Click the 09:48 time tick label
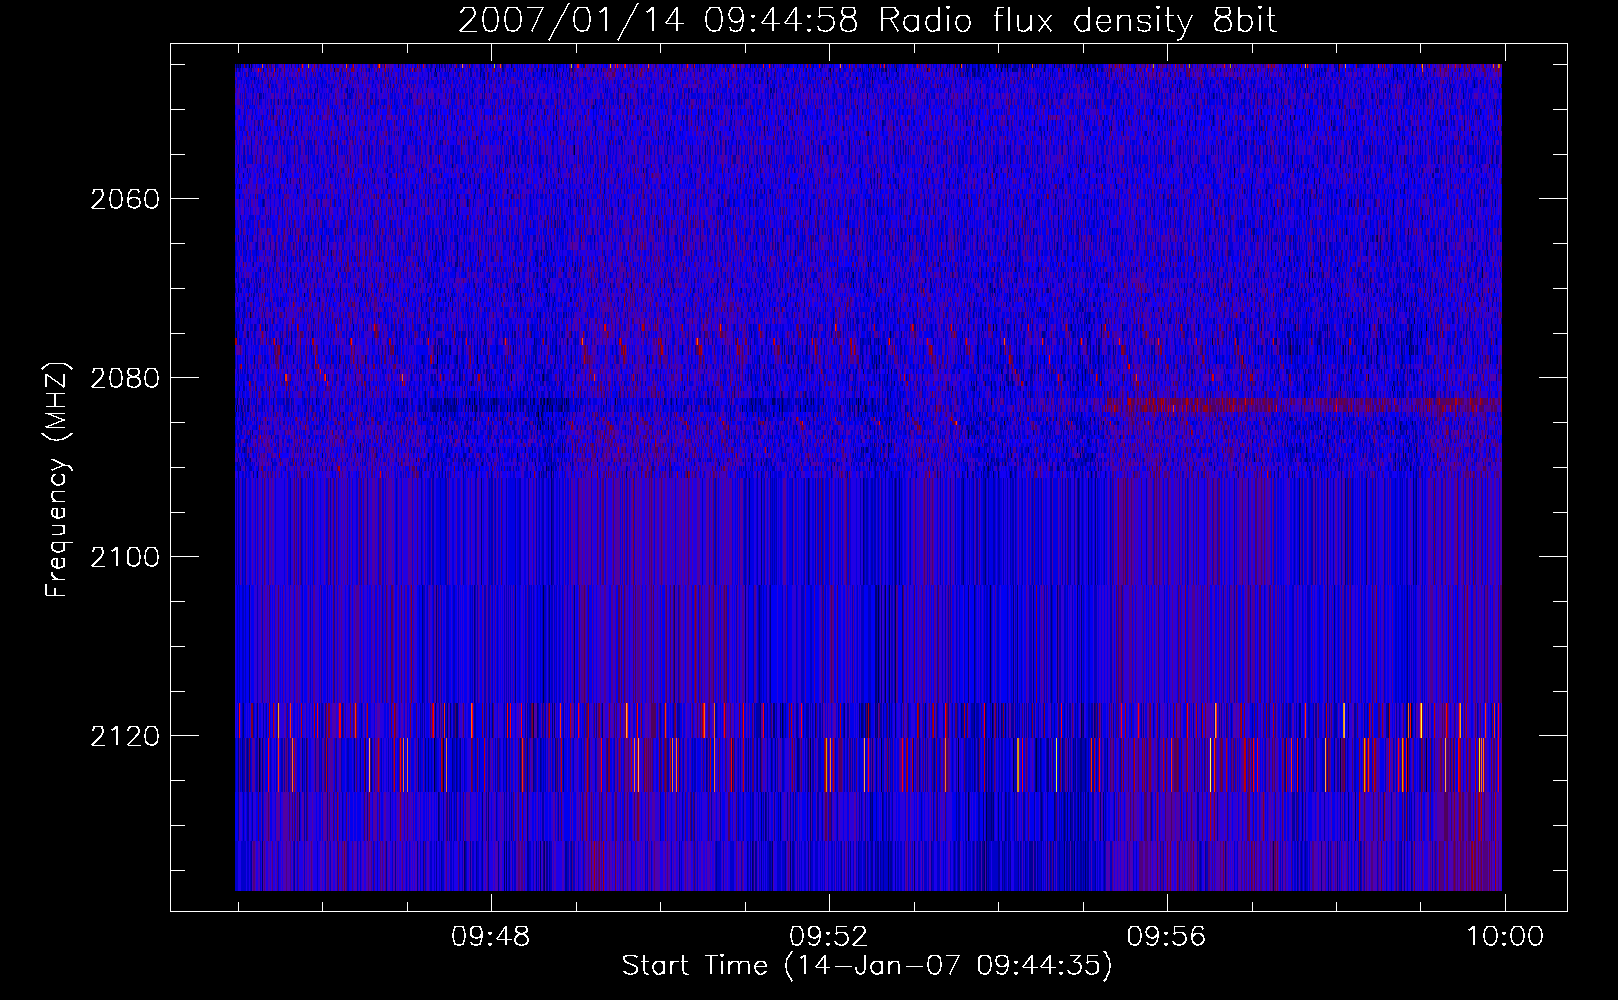This screenshot has height=1000, width=1618. 490,937
